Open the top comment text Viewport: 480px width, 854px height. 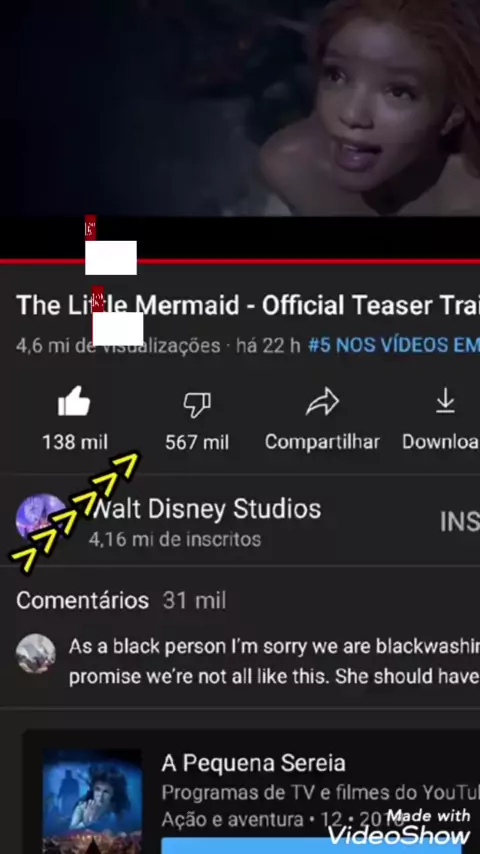pos(274,661)
